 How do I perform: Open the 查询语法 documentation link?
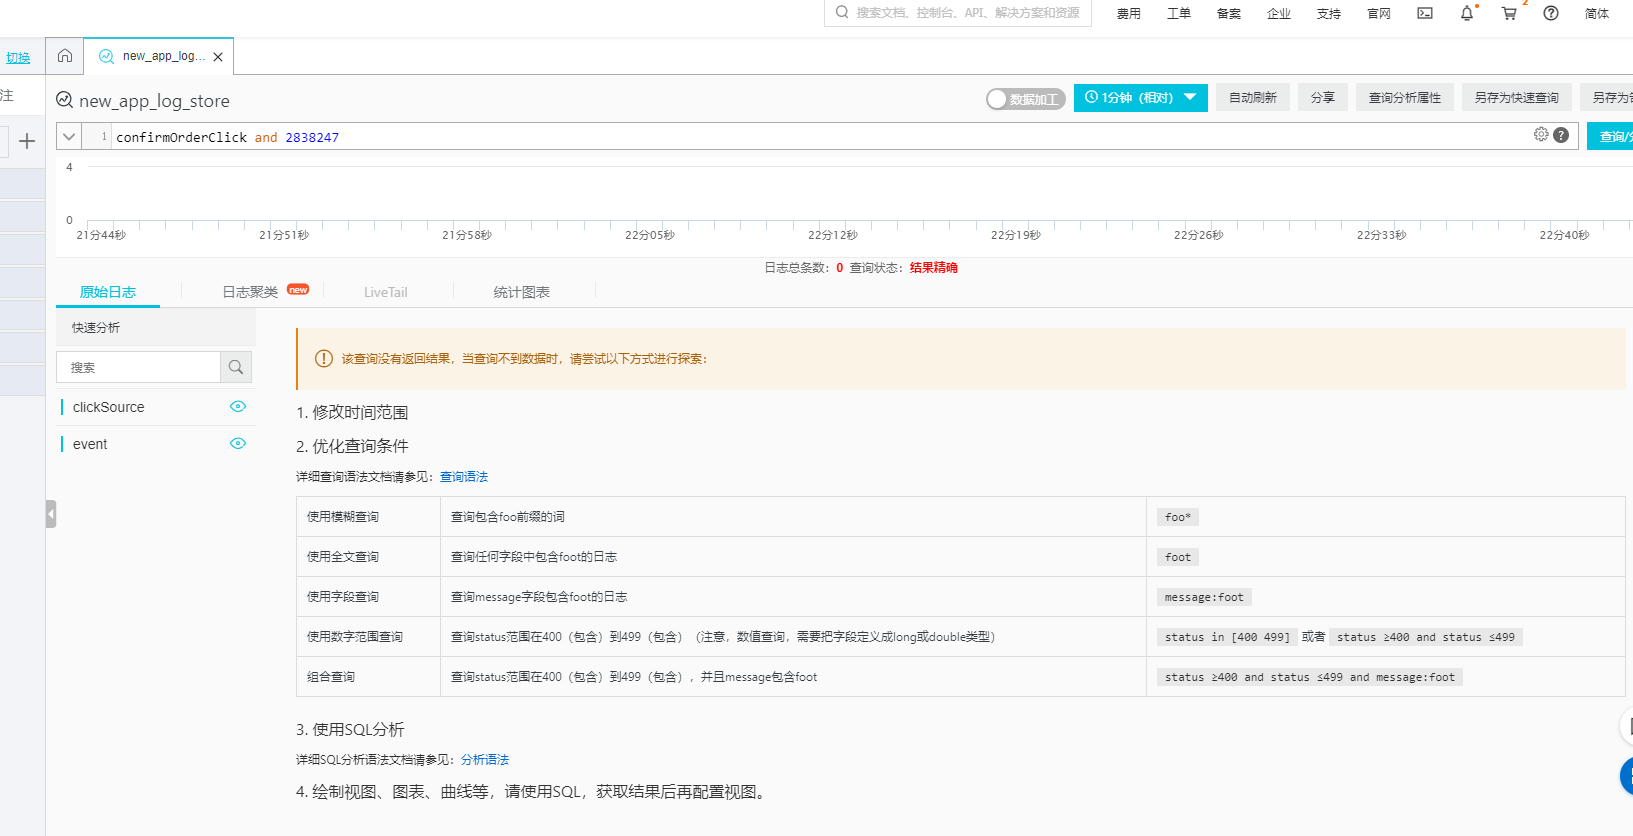coord(464,477)
